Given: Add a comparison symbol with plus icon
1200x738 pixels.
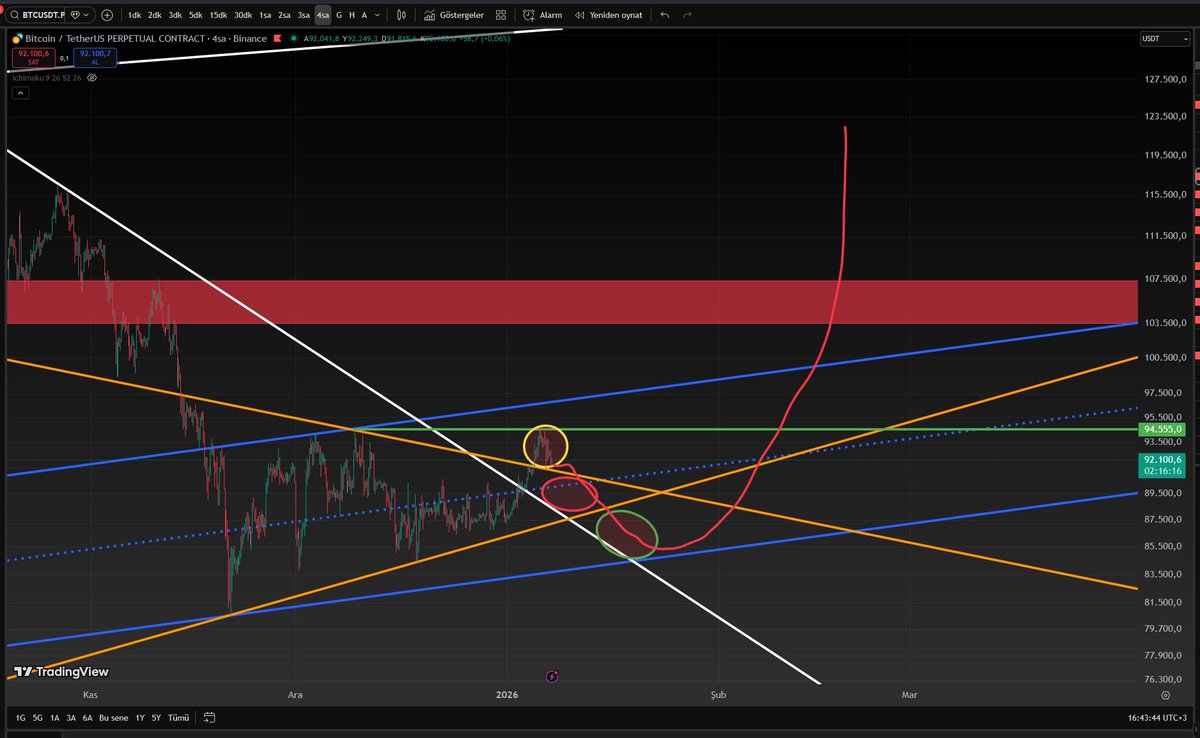Looking at the screenshot, I should tap(106, 15).
